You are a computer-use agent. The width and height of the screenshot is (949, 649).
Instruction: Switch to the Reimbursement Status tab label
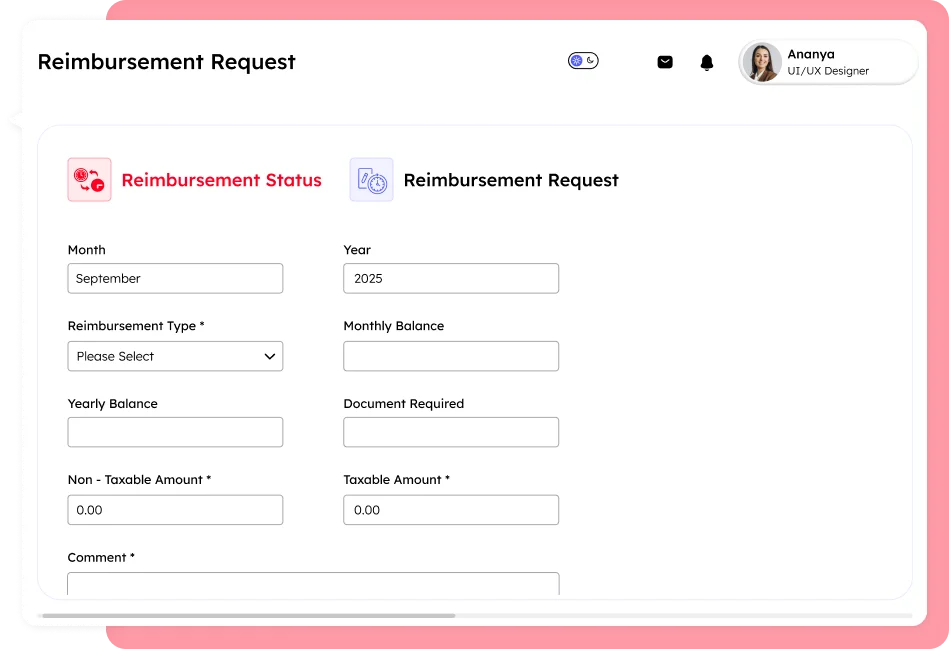(x=221, y=181)
